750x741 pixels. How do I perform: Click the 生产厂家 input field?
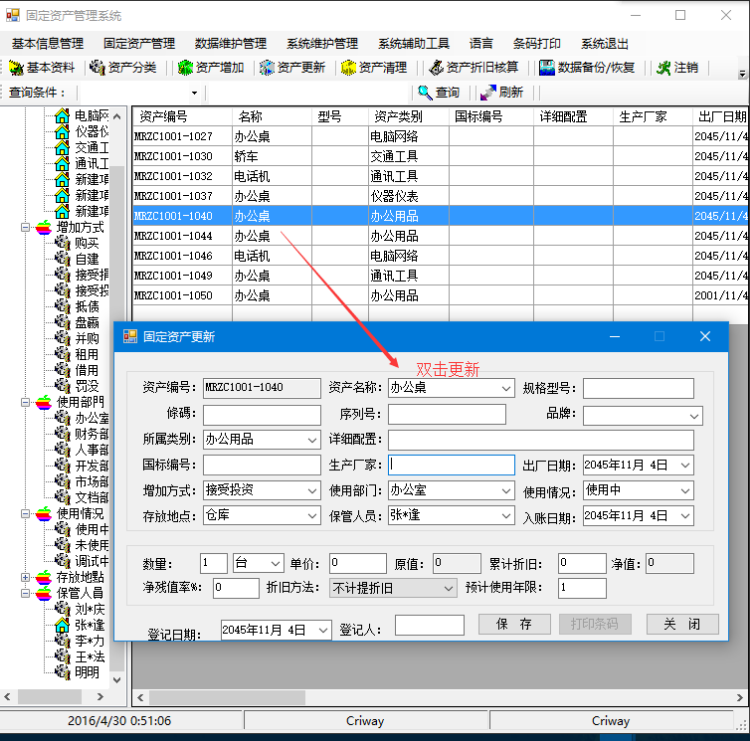coord(451,465)
